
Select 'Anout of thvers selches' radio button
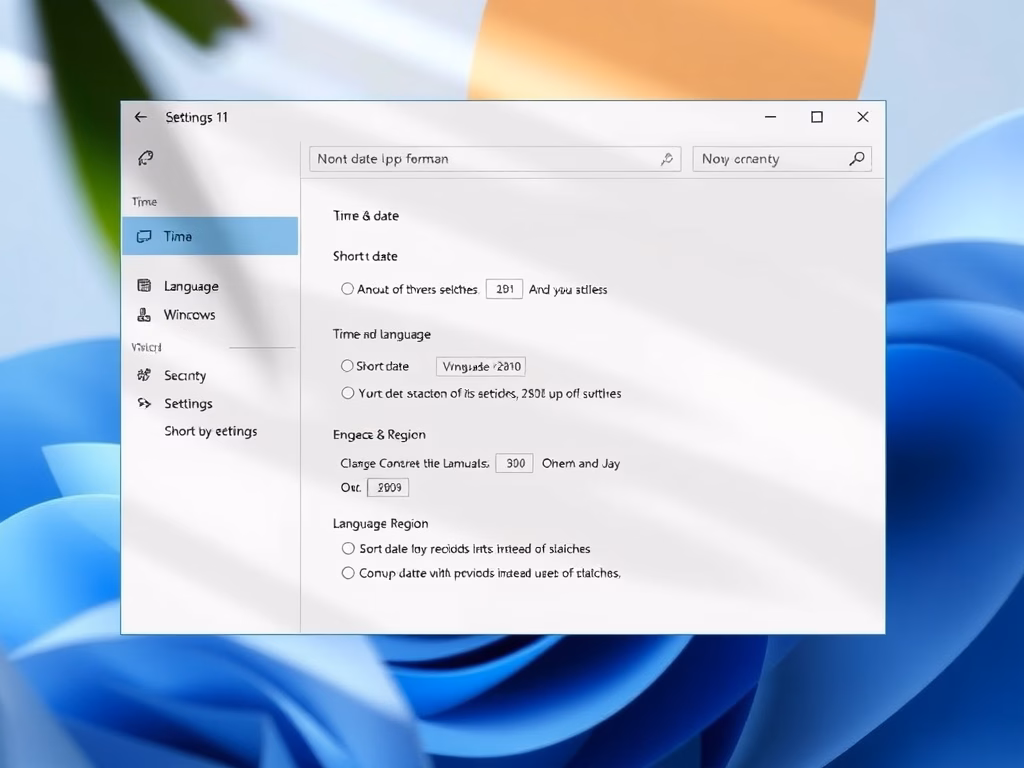347,289
